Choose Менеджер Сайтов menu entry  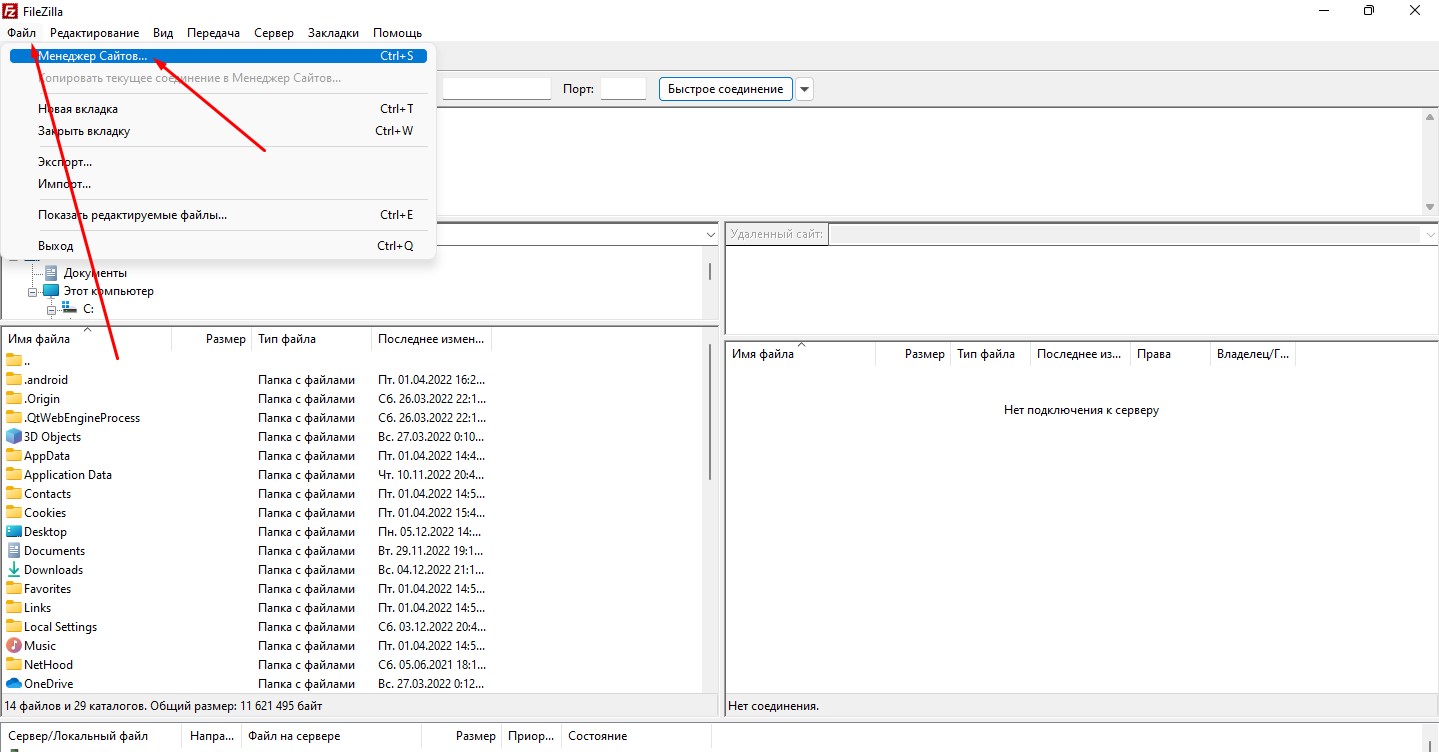(218, 56)
